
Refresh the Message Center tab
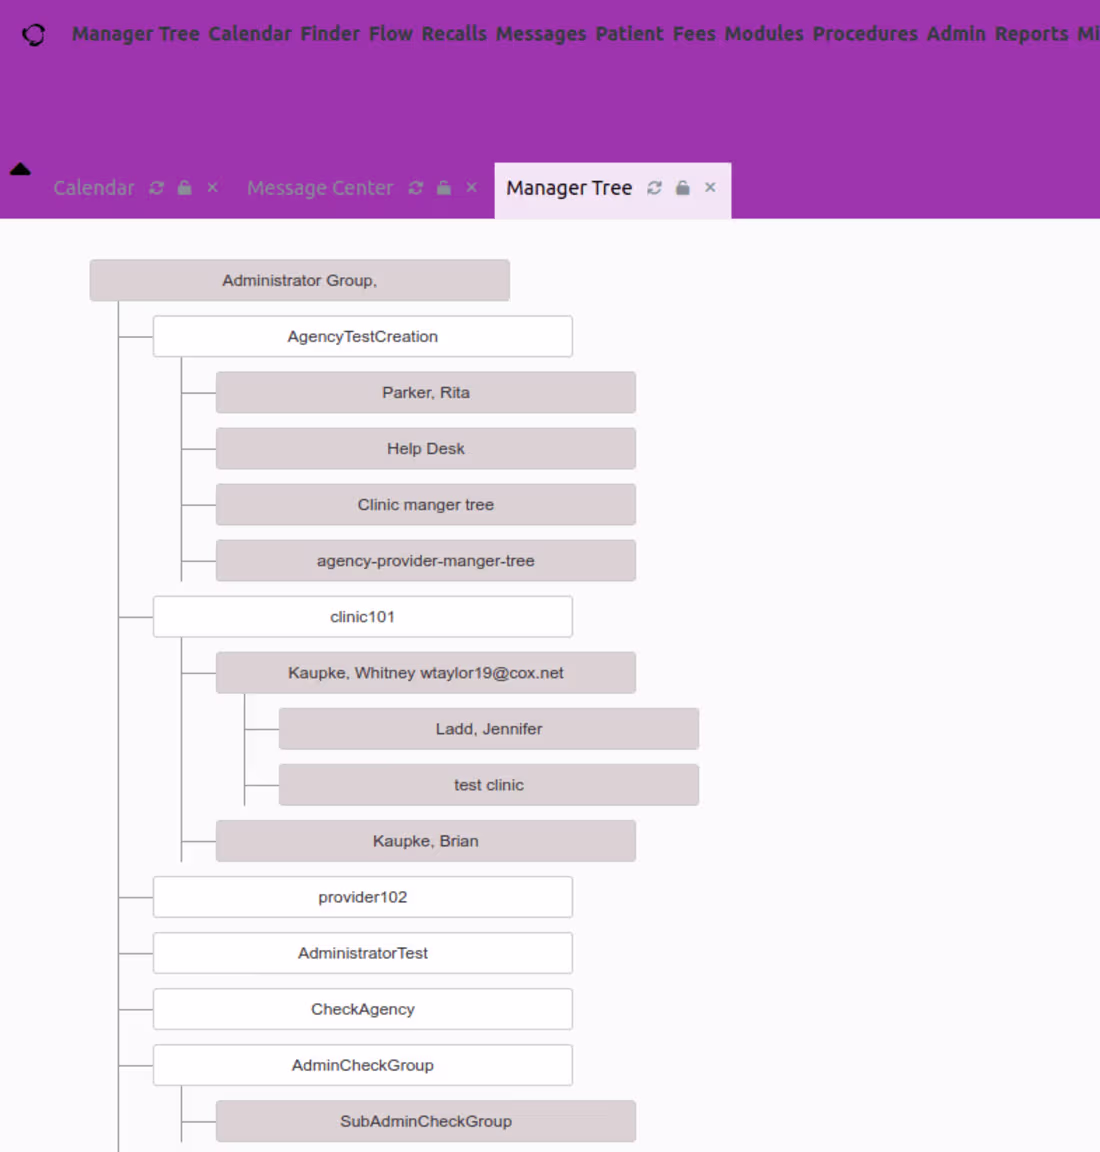pos(415,187)
